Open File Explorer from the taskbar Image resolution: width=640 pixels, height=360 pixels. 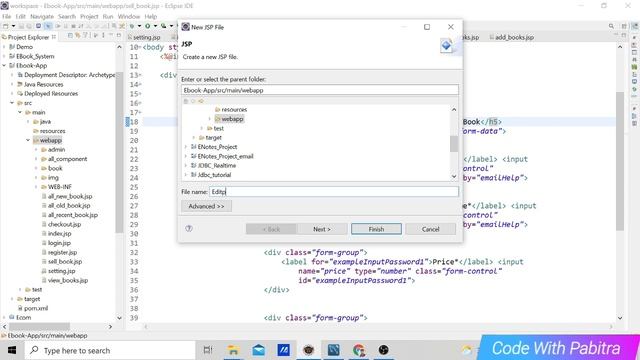(x=233, y=350)
